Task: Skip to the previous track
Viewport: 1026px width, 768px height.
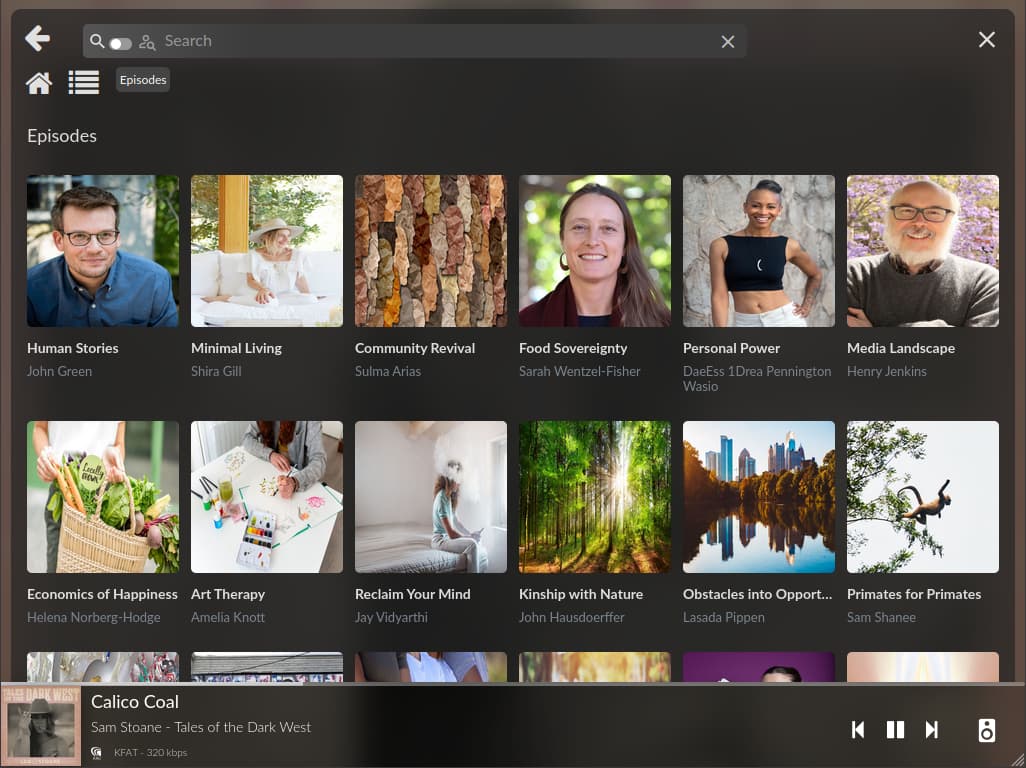Action: coord(858,730)
